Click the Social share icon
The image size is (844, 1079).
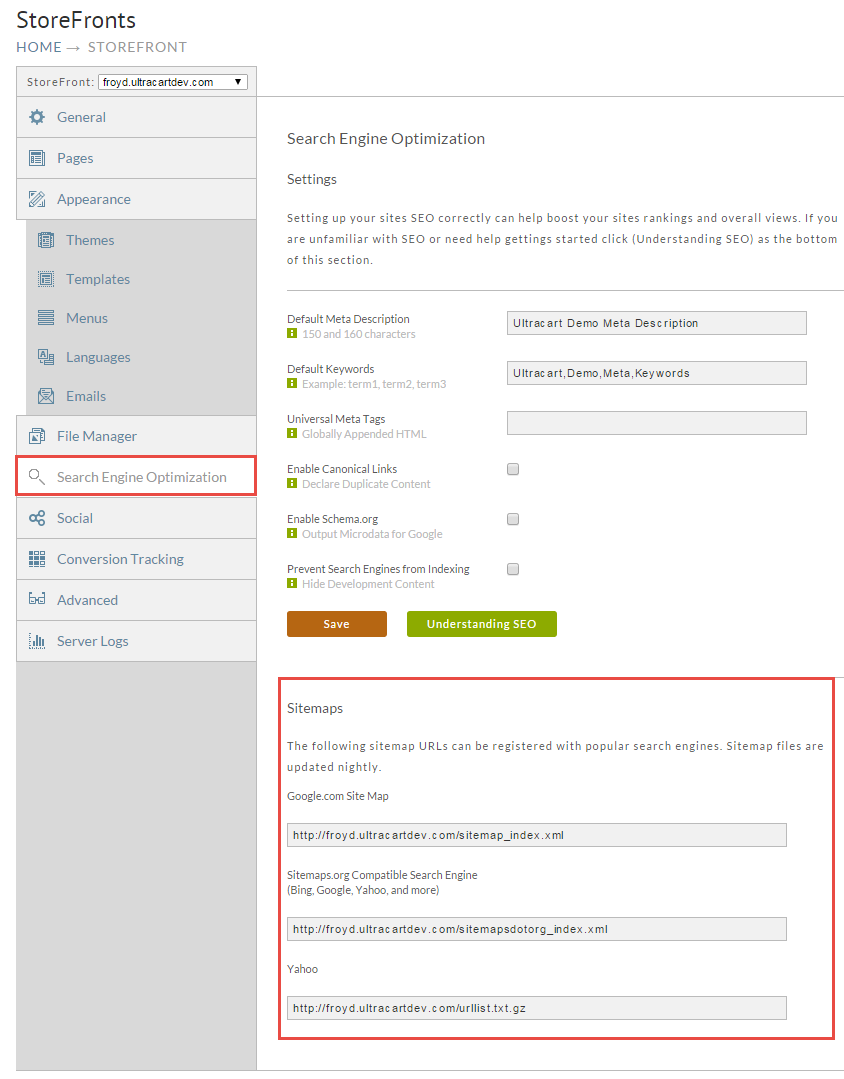[37, 518]
